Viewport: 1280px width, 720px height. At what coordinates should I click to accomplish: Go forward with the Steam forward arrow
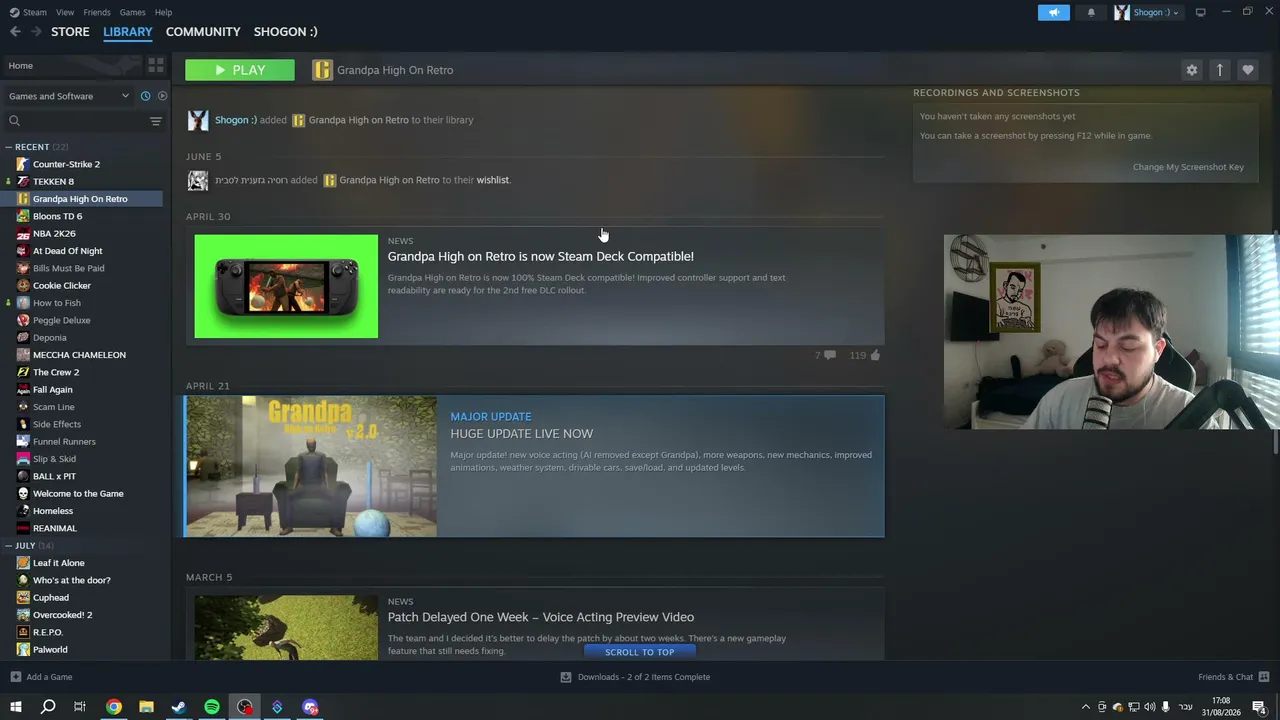pyautogui.click(x=36, y=32)
